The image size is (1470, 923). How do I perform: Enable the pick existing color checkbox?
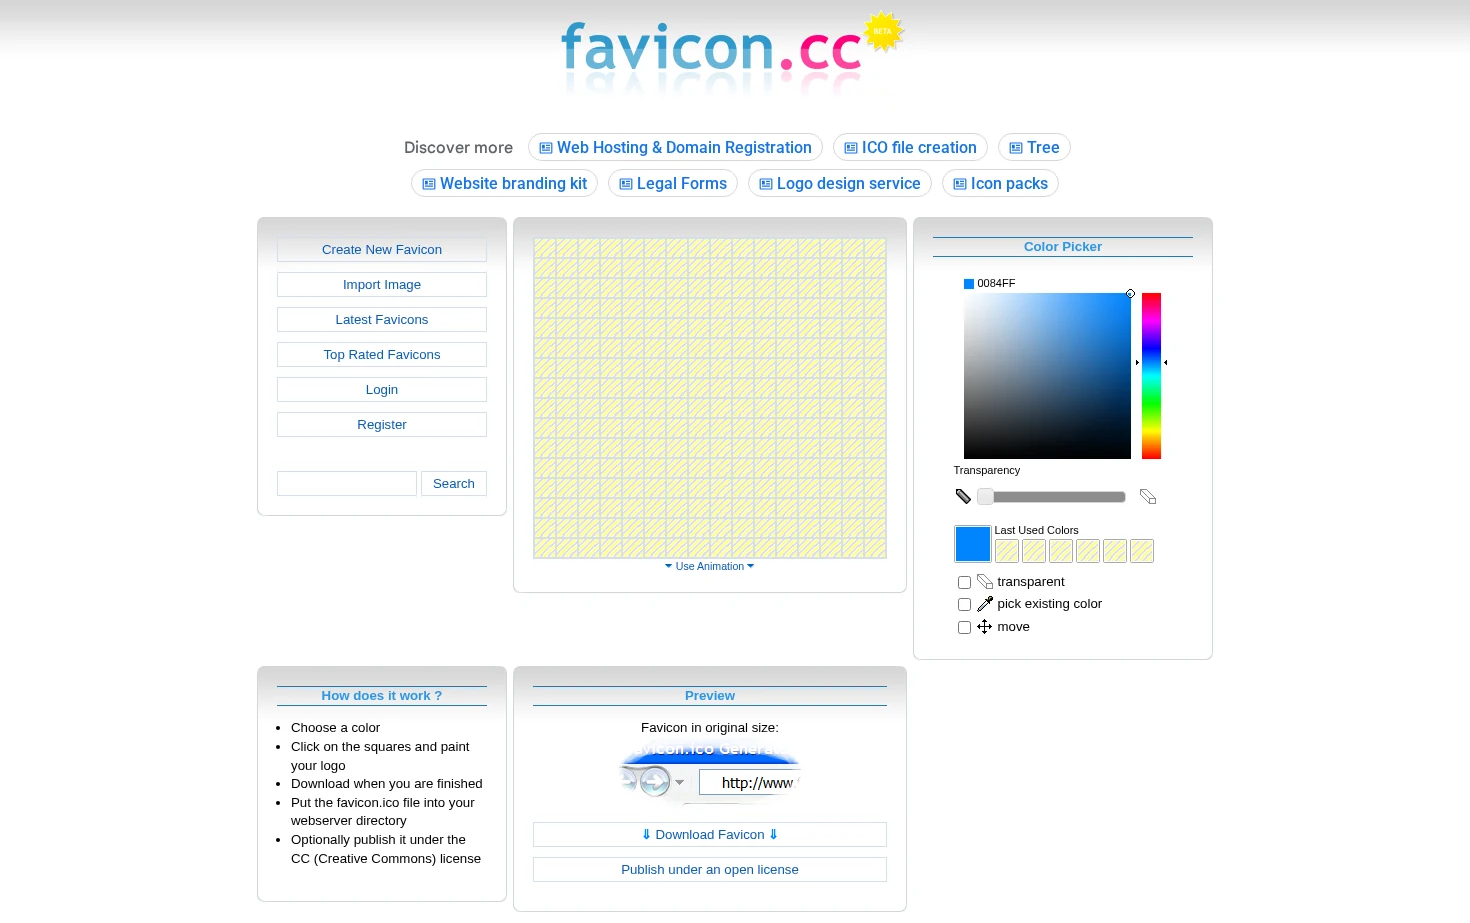click(x=964, y=604)
